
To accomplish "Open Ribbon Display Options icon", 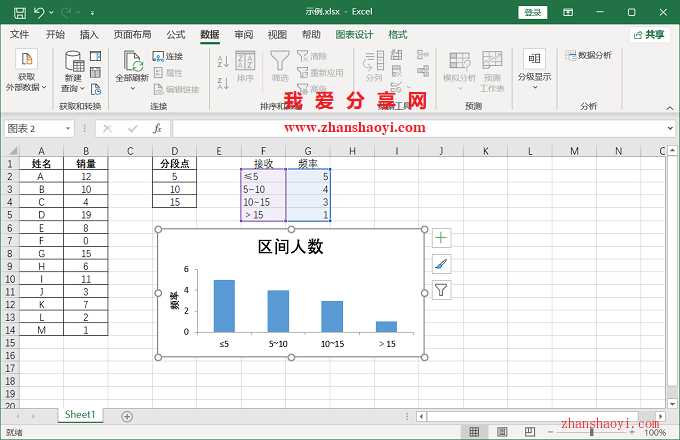I will point(568,13).
